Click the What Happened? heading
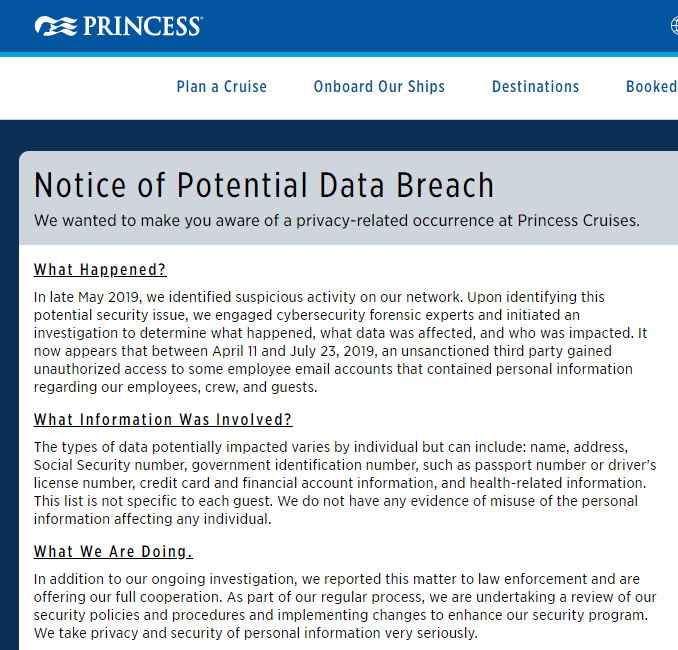This screenshot has height=650, width=678. (x=100, y=270)
